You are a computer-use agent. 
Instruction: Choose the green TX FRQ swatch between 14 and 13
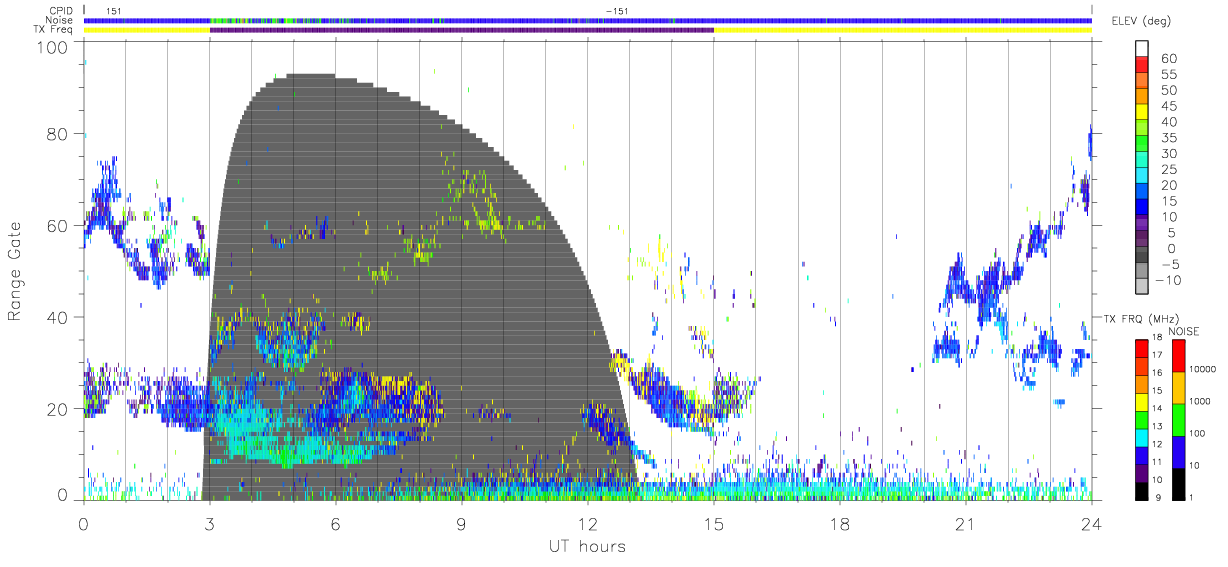1141,418
